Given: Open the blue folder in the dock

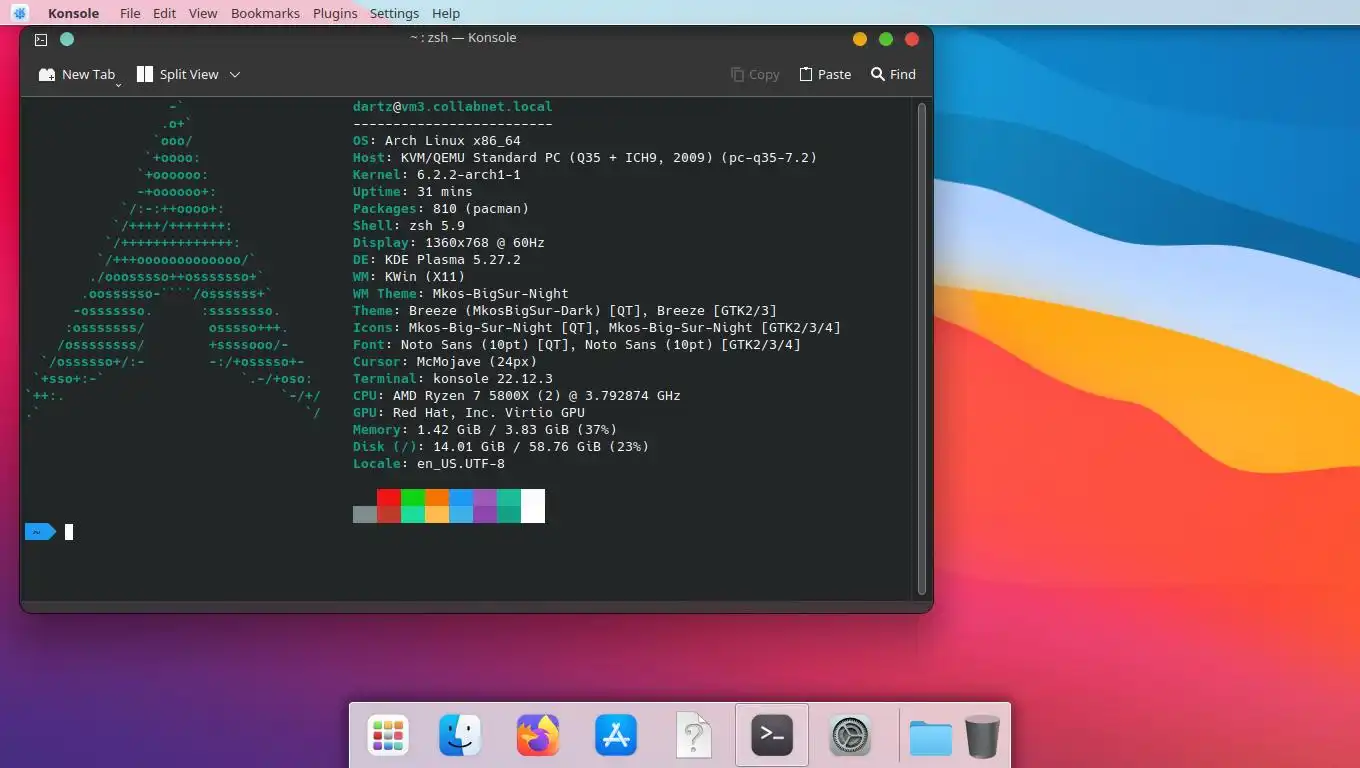Looking at the screenshot, I should pyautogui.click(x=931, y=738).
